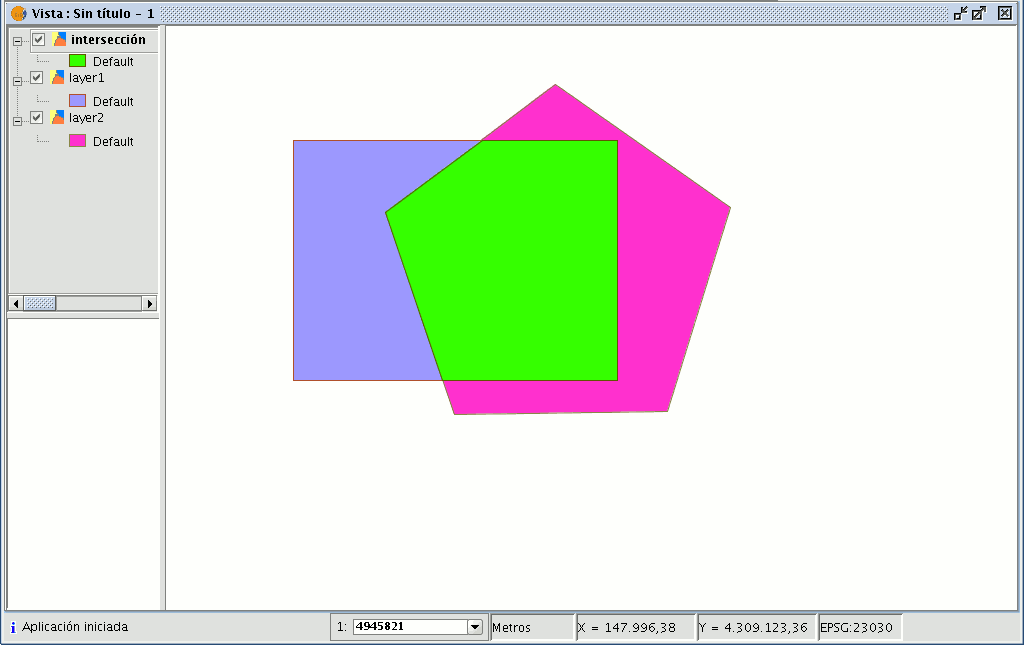Click the magenta layer2 legend swatch
Viewport: 1024px width, 645px height.
coord(78,140)
